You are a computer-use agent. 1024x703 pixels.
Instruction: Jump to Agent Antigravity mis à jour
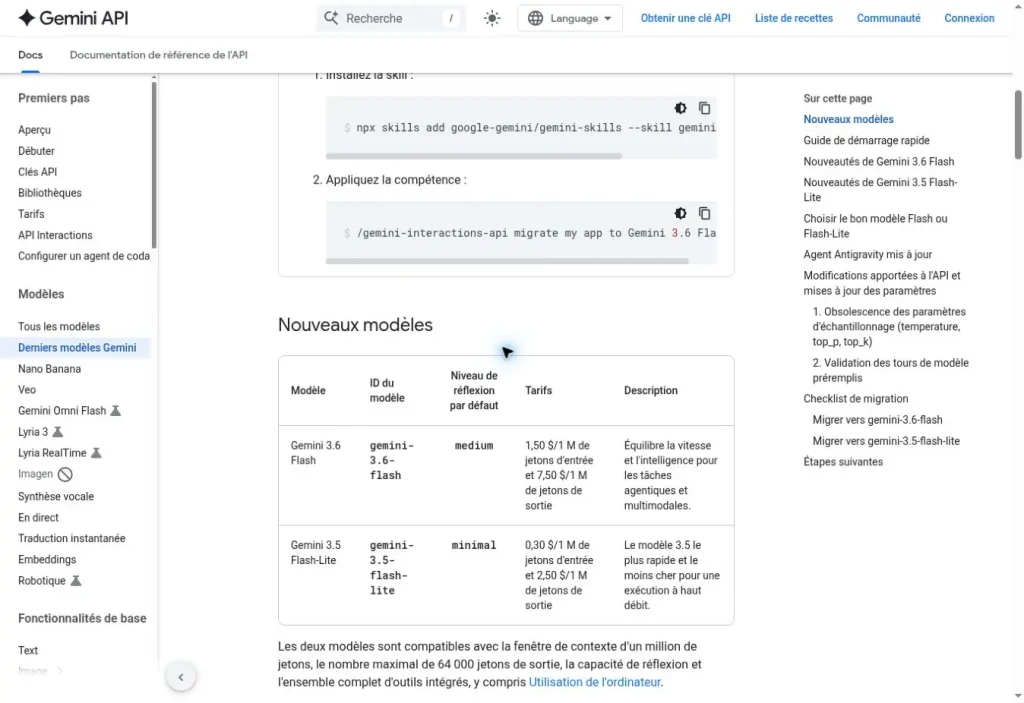[x=867, y=254]
